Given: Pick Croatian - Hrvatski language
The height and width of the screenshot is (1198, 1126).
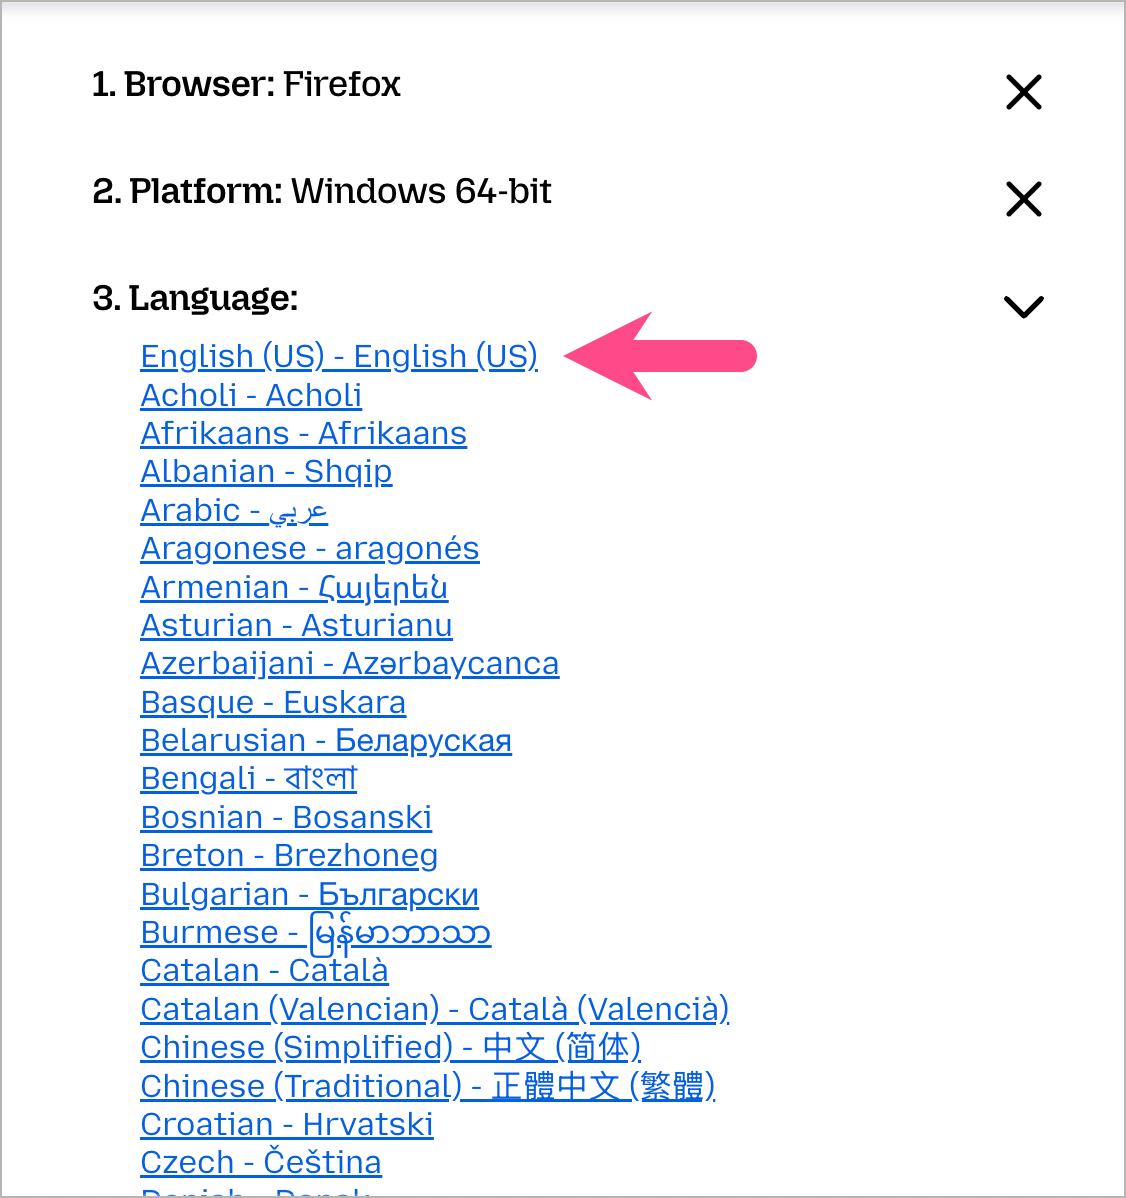Looking at the screenshot, I should 287,1124.
